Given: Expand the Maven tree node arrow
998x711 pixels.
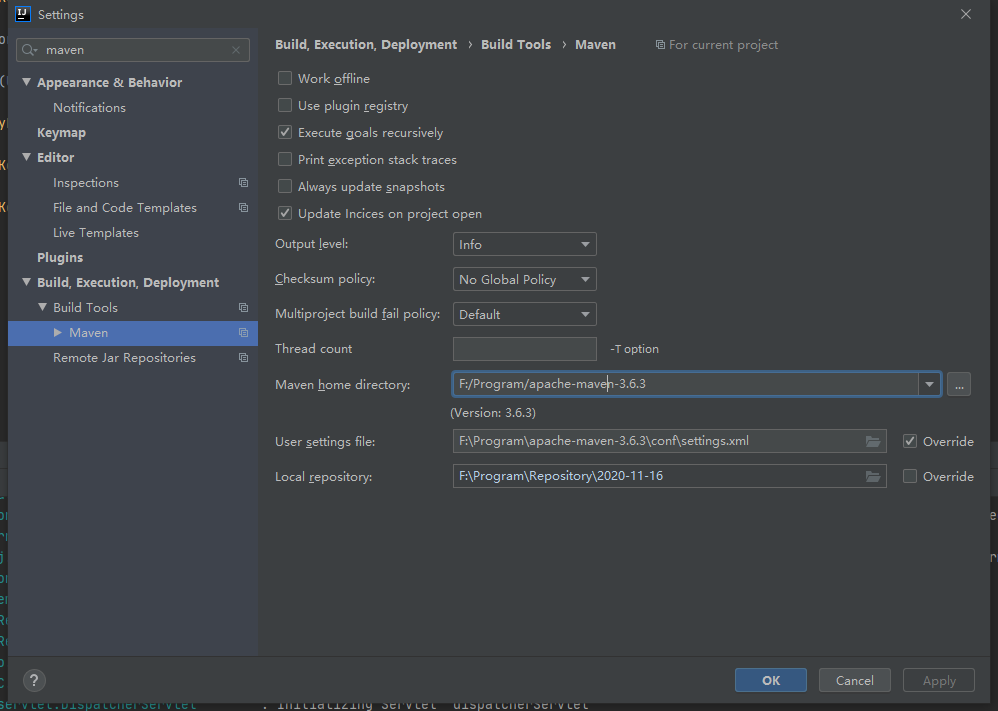Looking at the screenshot, I should pyautogui.click(x=58, y=333).
